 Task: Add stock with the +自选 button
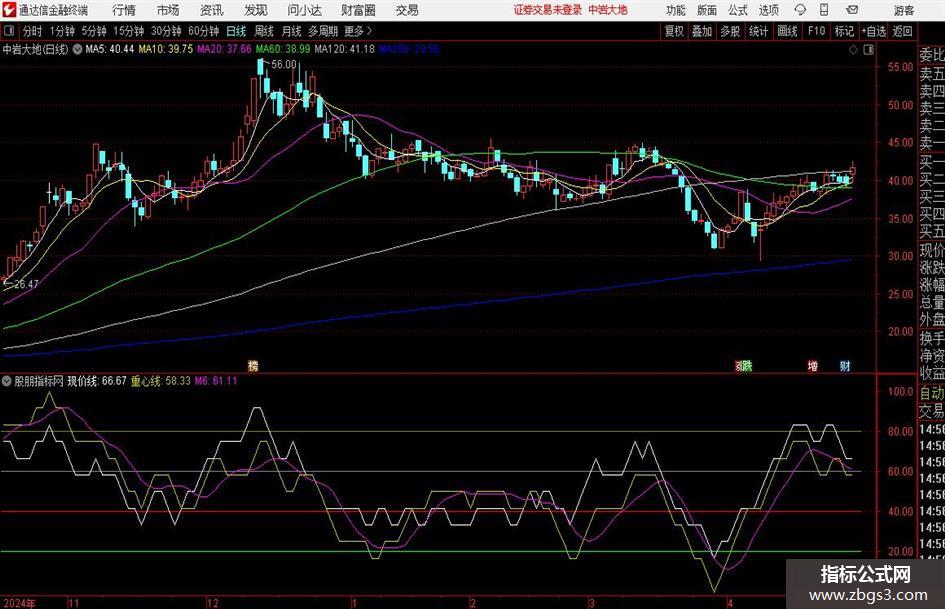pyautogui.click(x=874, y=31)
